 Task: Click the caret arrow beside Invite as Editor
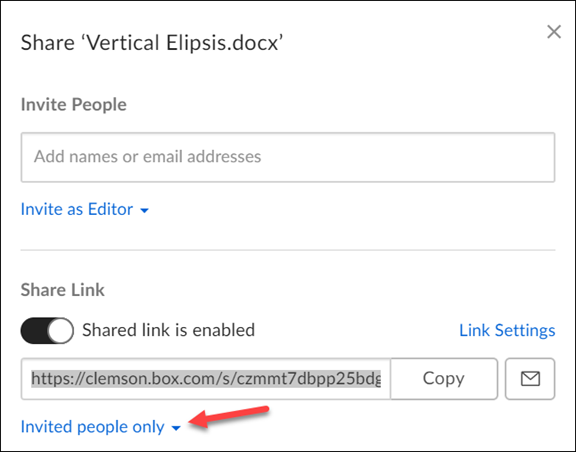tap(144, 211)
